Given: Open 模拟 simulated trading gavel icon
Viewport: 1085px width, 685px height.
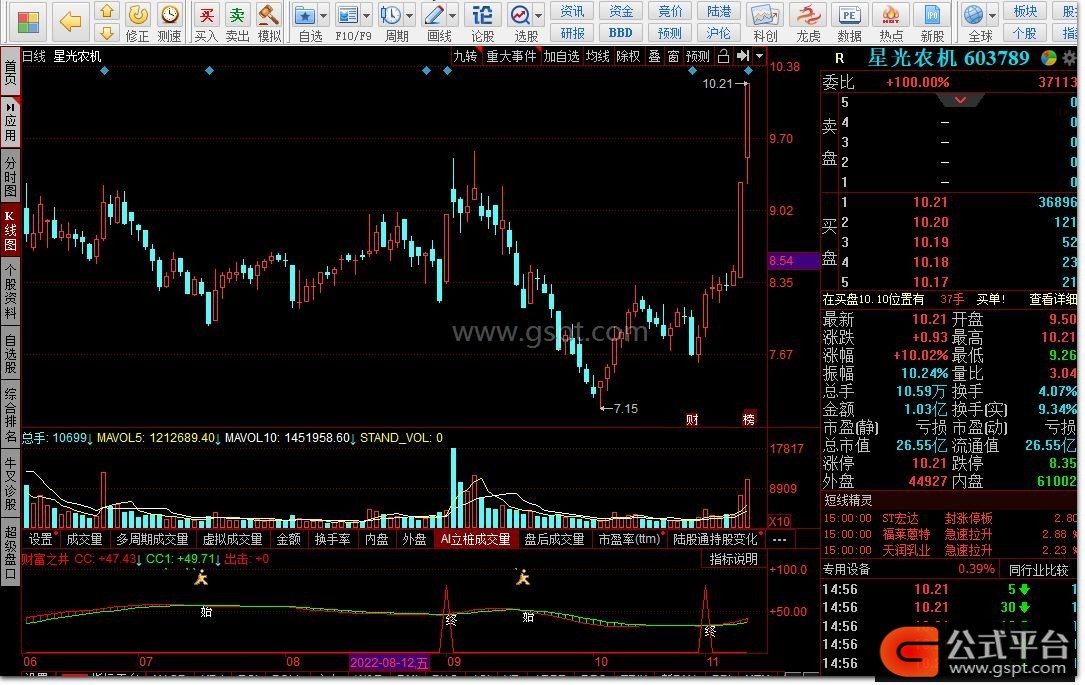Looking at the screenshot, I should [269, 22].
